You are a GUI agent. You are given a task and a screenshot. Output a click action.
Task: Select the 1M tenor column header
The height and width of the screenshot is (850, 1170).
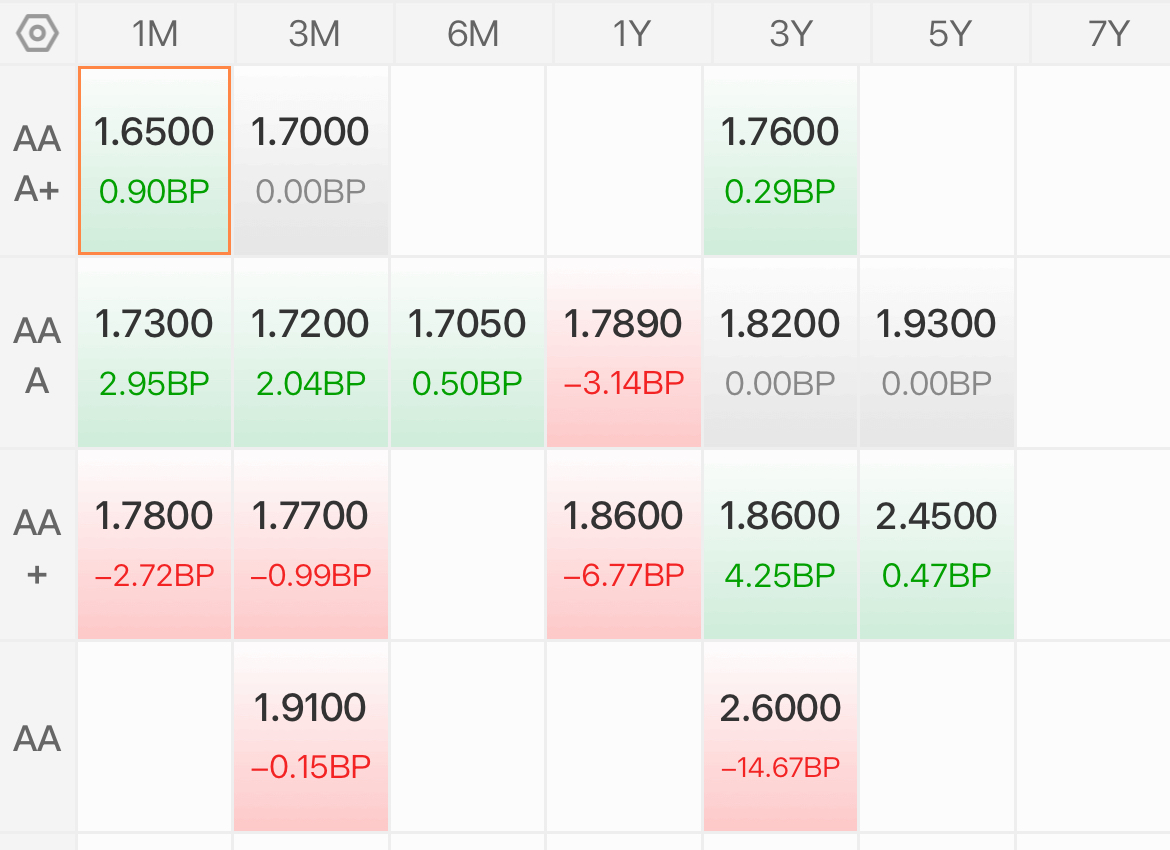pyautogui.click(x=155, y=34)
